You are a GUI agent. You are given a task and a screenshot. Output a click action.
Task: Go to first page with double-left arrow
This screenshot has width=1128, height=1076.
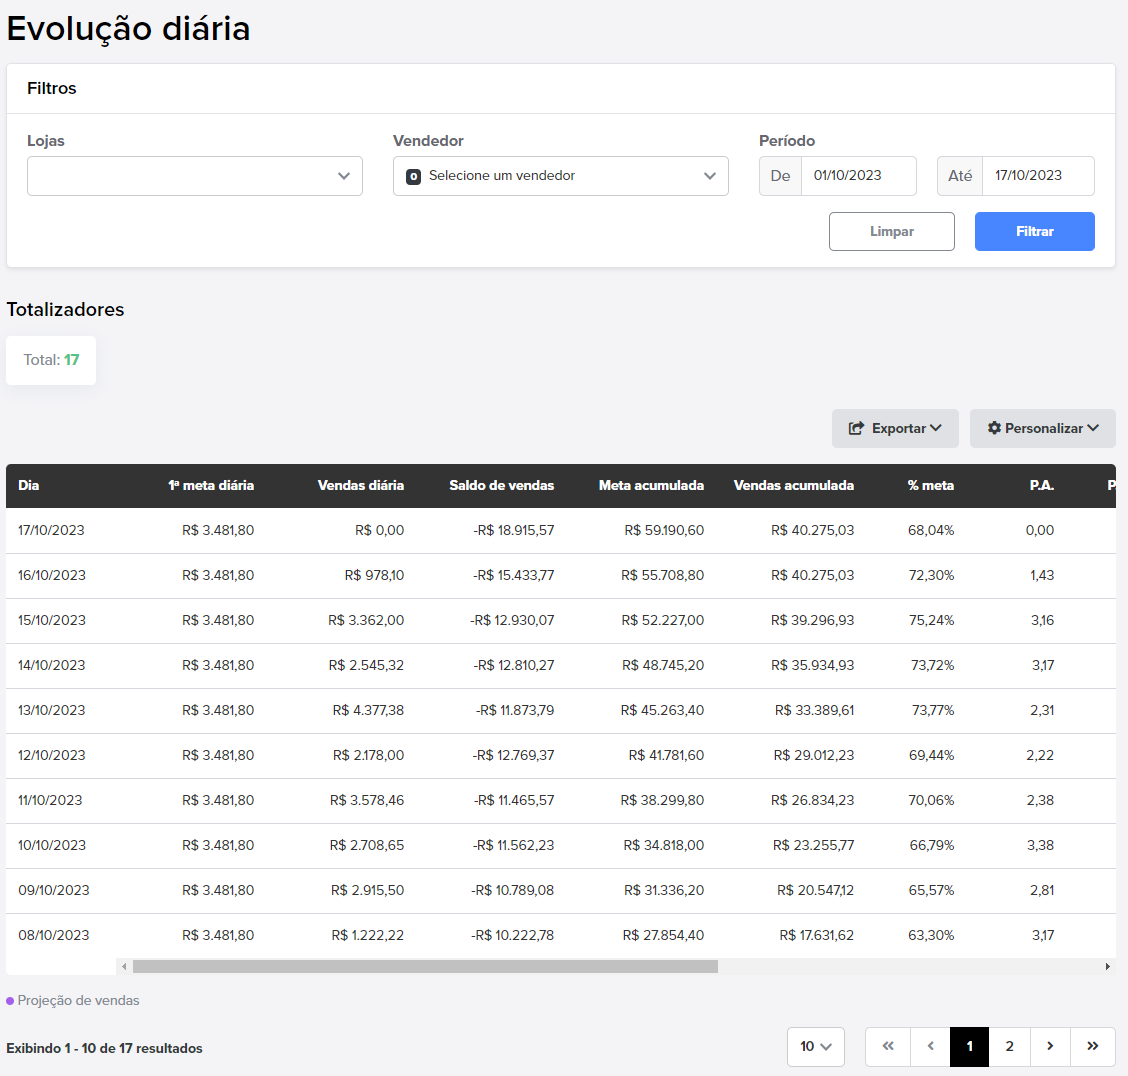click(x=888, y=1047)
